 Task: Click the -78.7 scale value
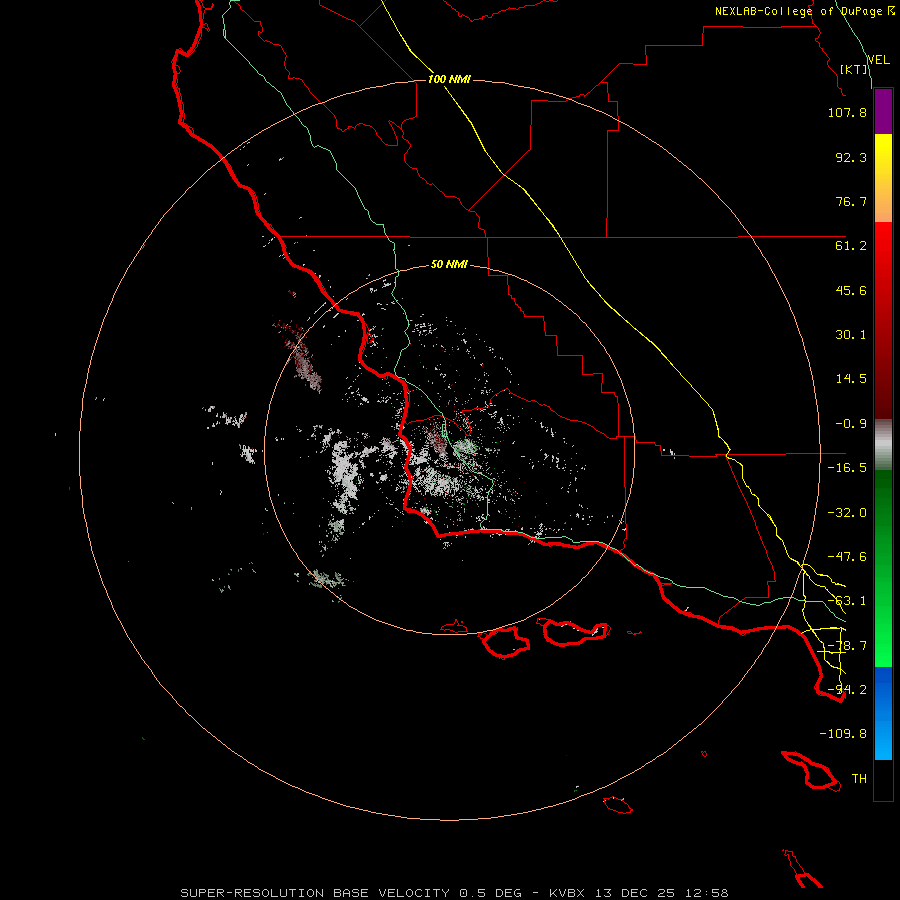(x=847, y=646)
